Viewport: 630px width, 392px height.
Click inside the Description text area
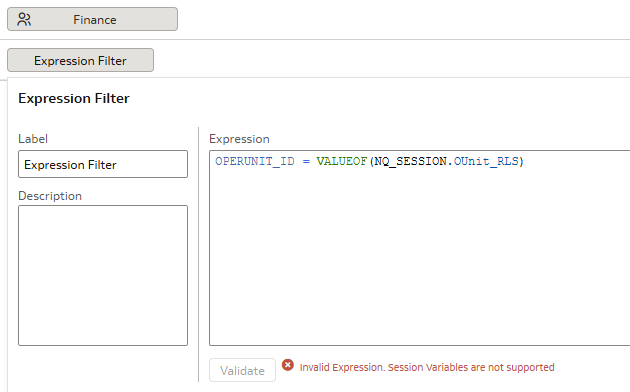coord(103,276)
